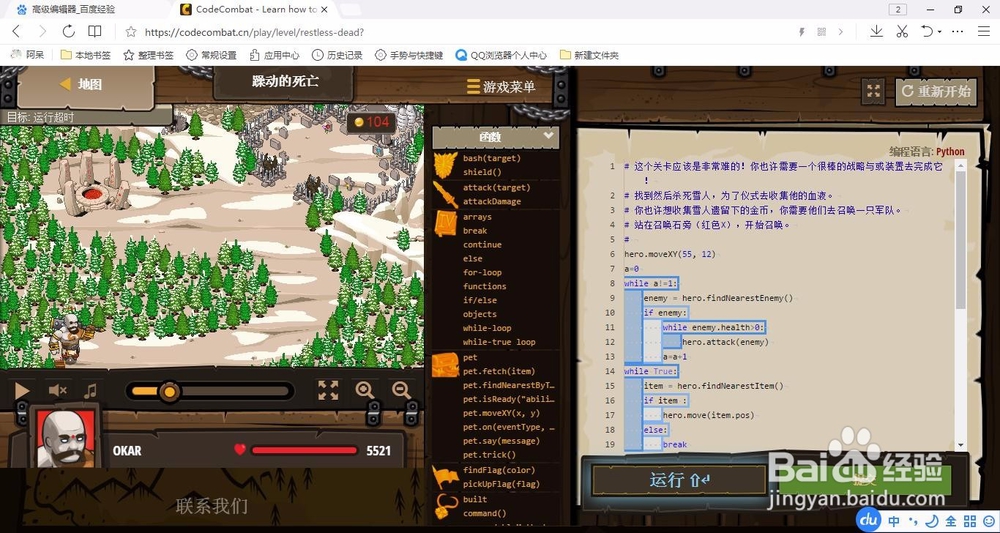The image size is (1000, 533).
Task: Click the shield bash item icon
Action: tap(445, 165)
